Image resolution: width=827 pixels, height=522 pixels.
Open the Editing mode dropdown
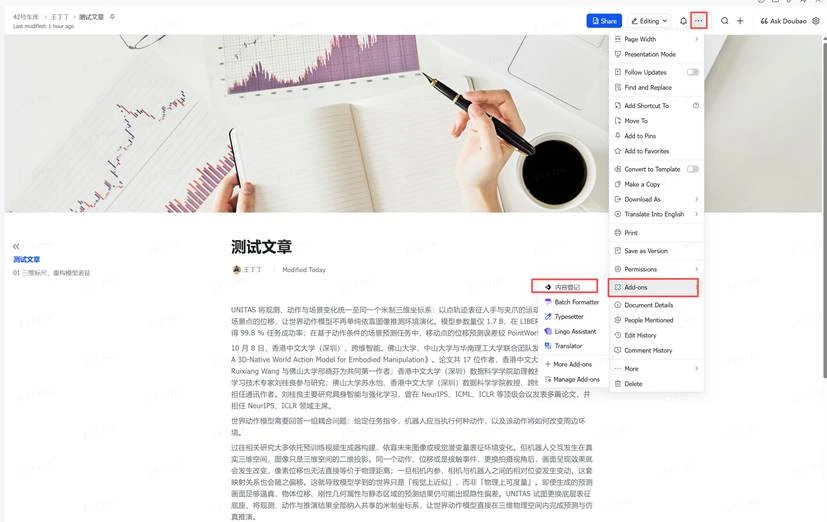point(650,21)
